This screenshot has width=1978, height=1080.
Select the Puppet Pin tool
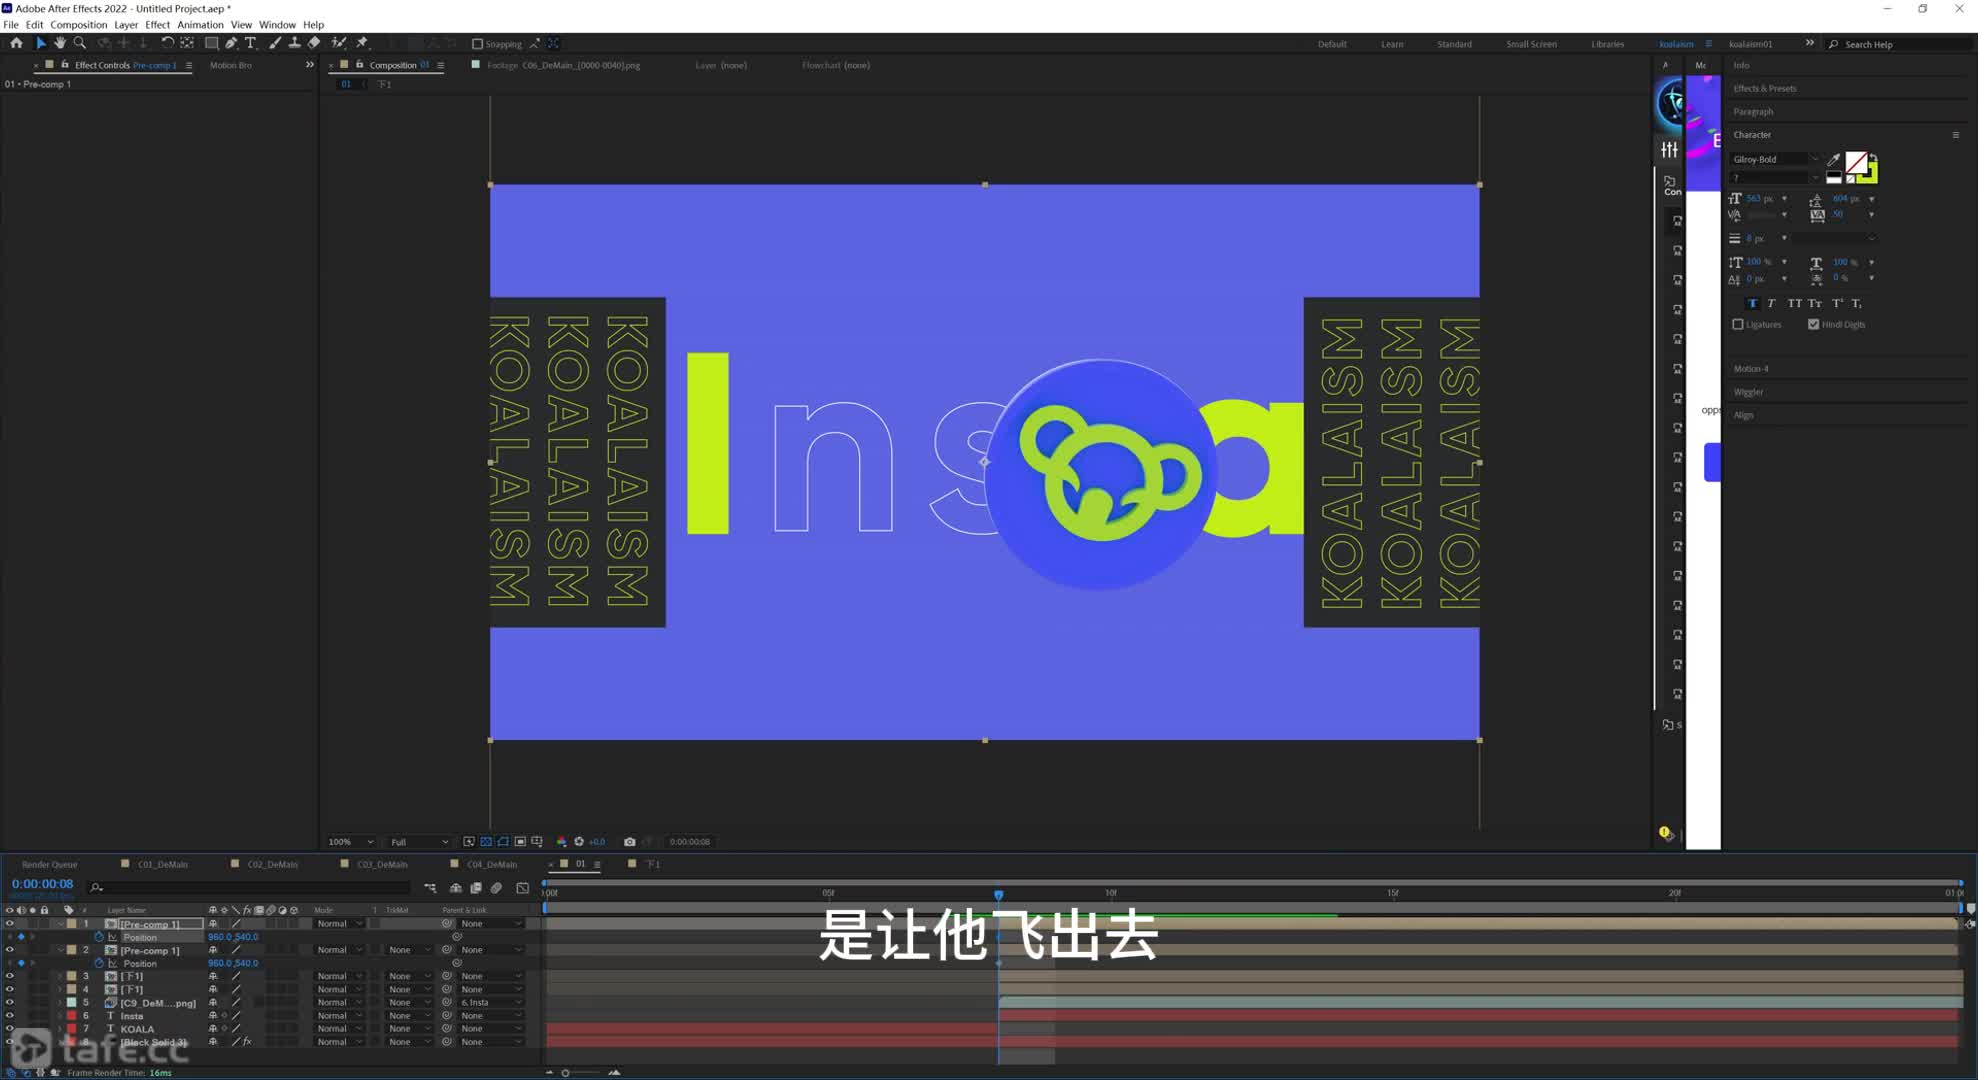pos(362,43)
